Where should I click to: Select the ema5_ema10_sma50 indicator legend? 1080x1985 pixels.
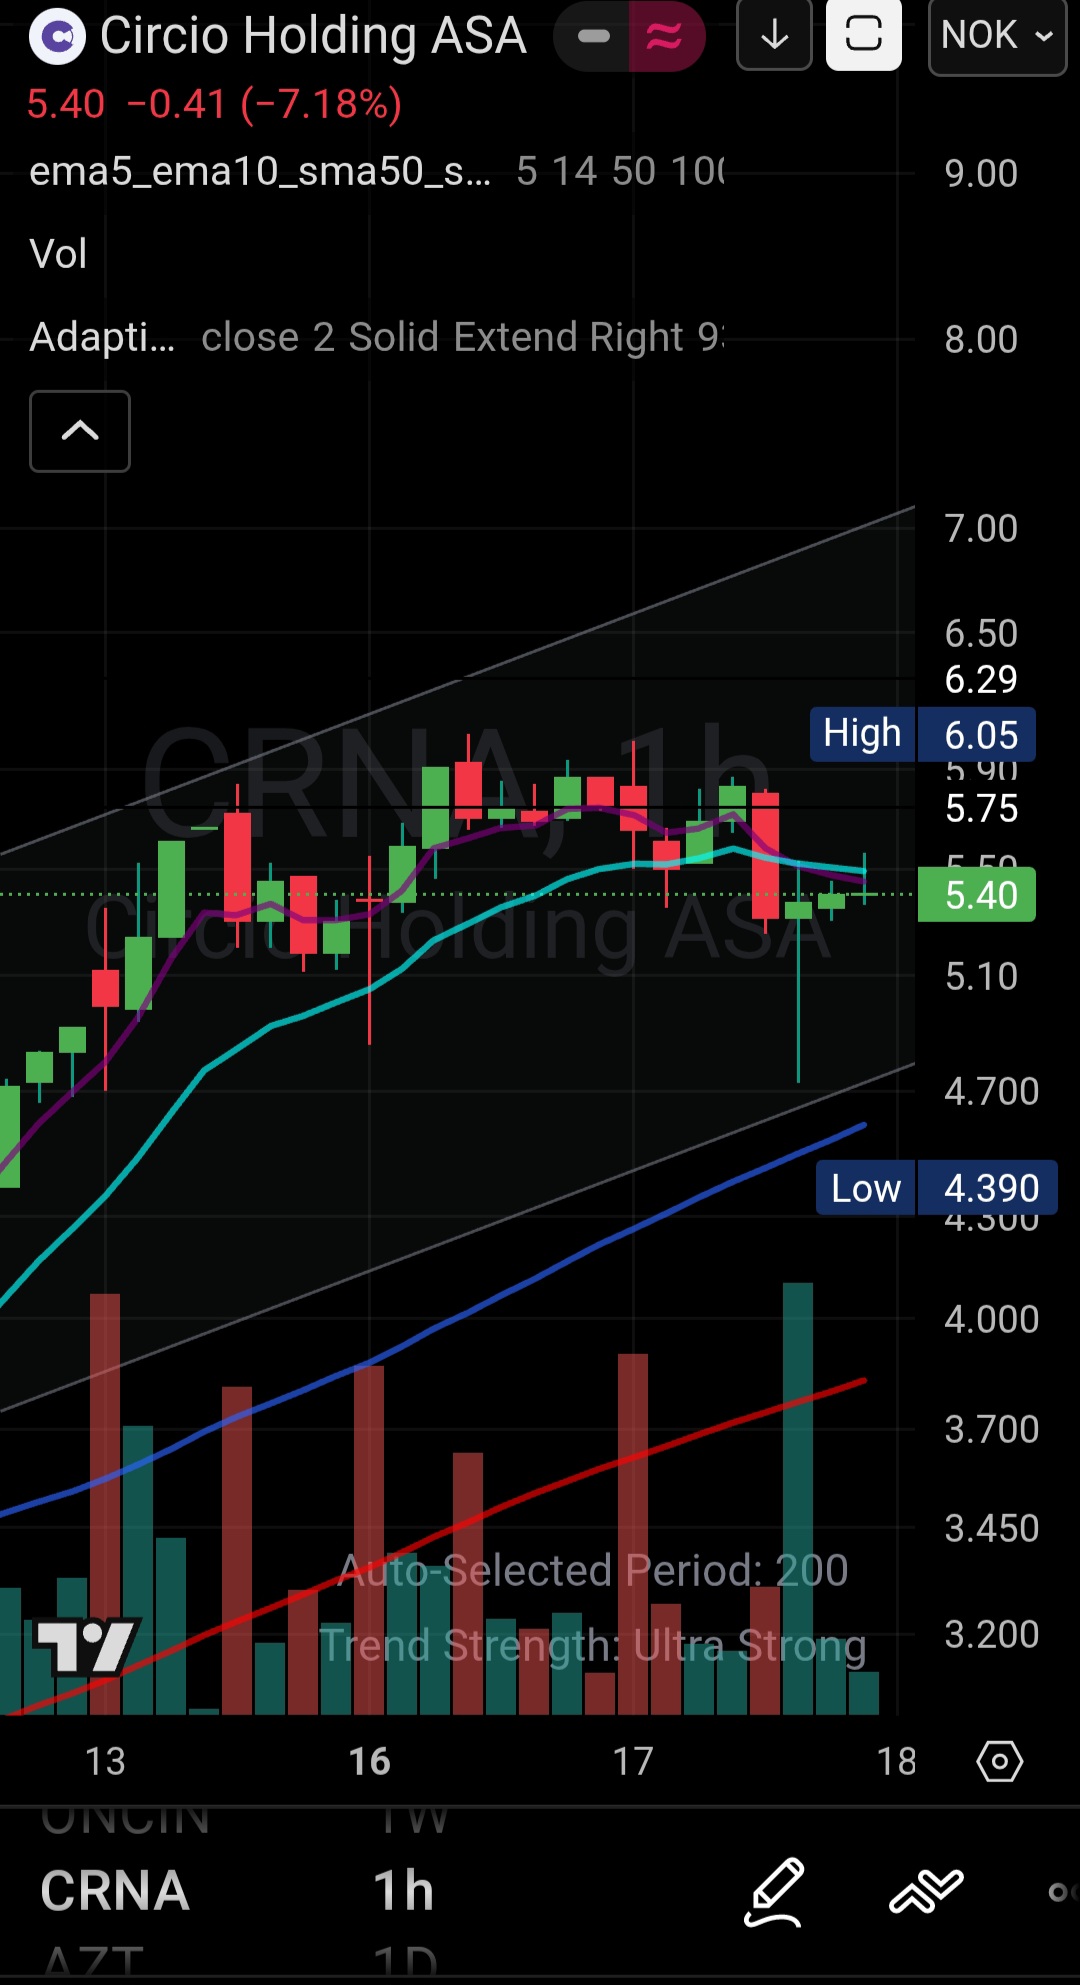pos(260,172)
